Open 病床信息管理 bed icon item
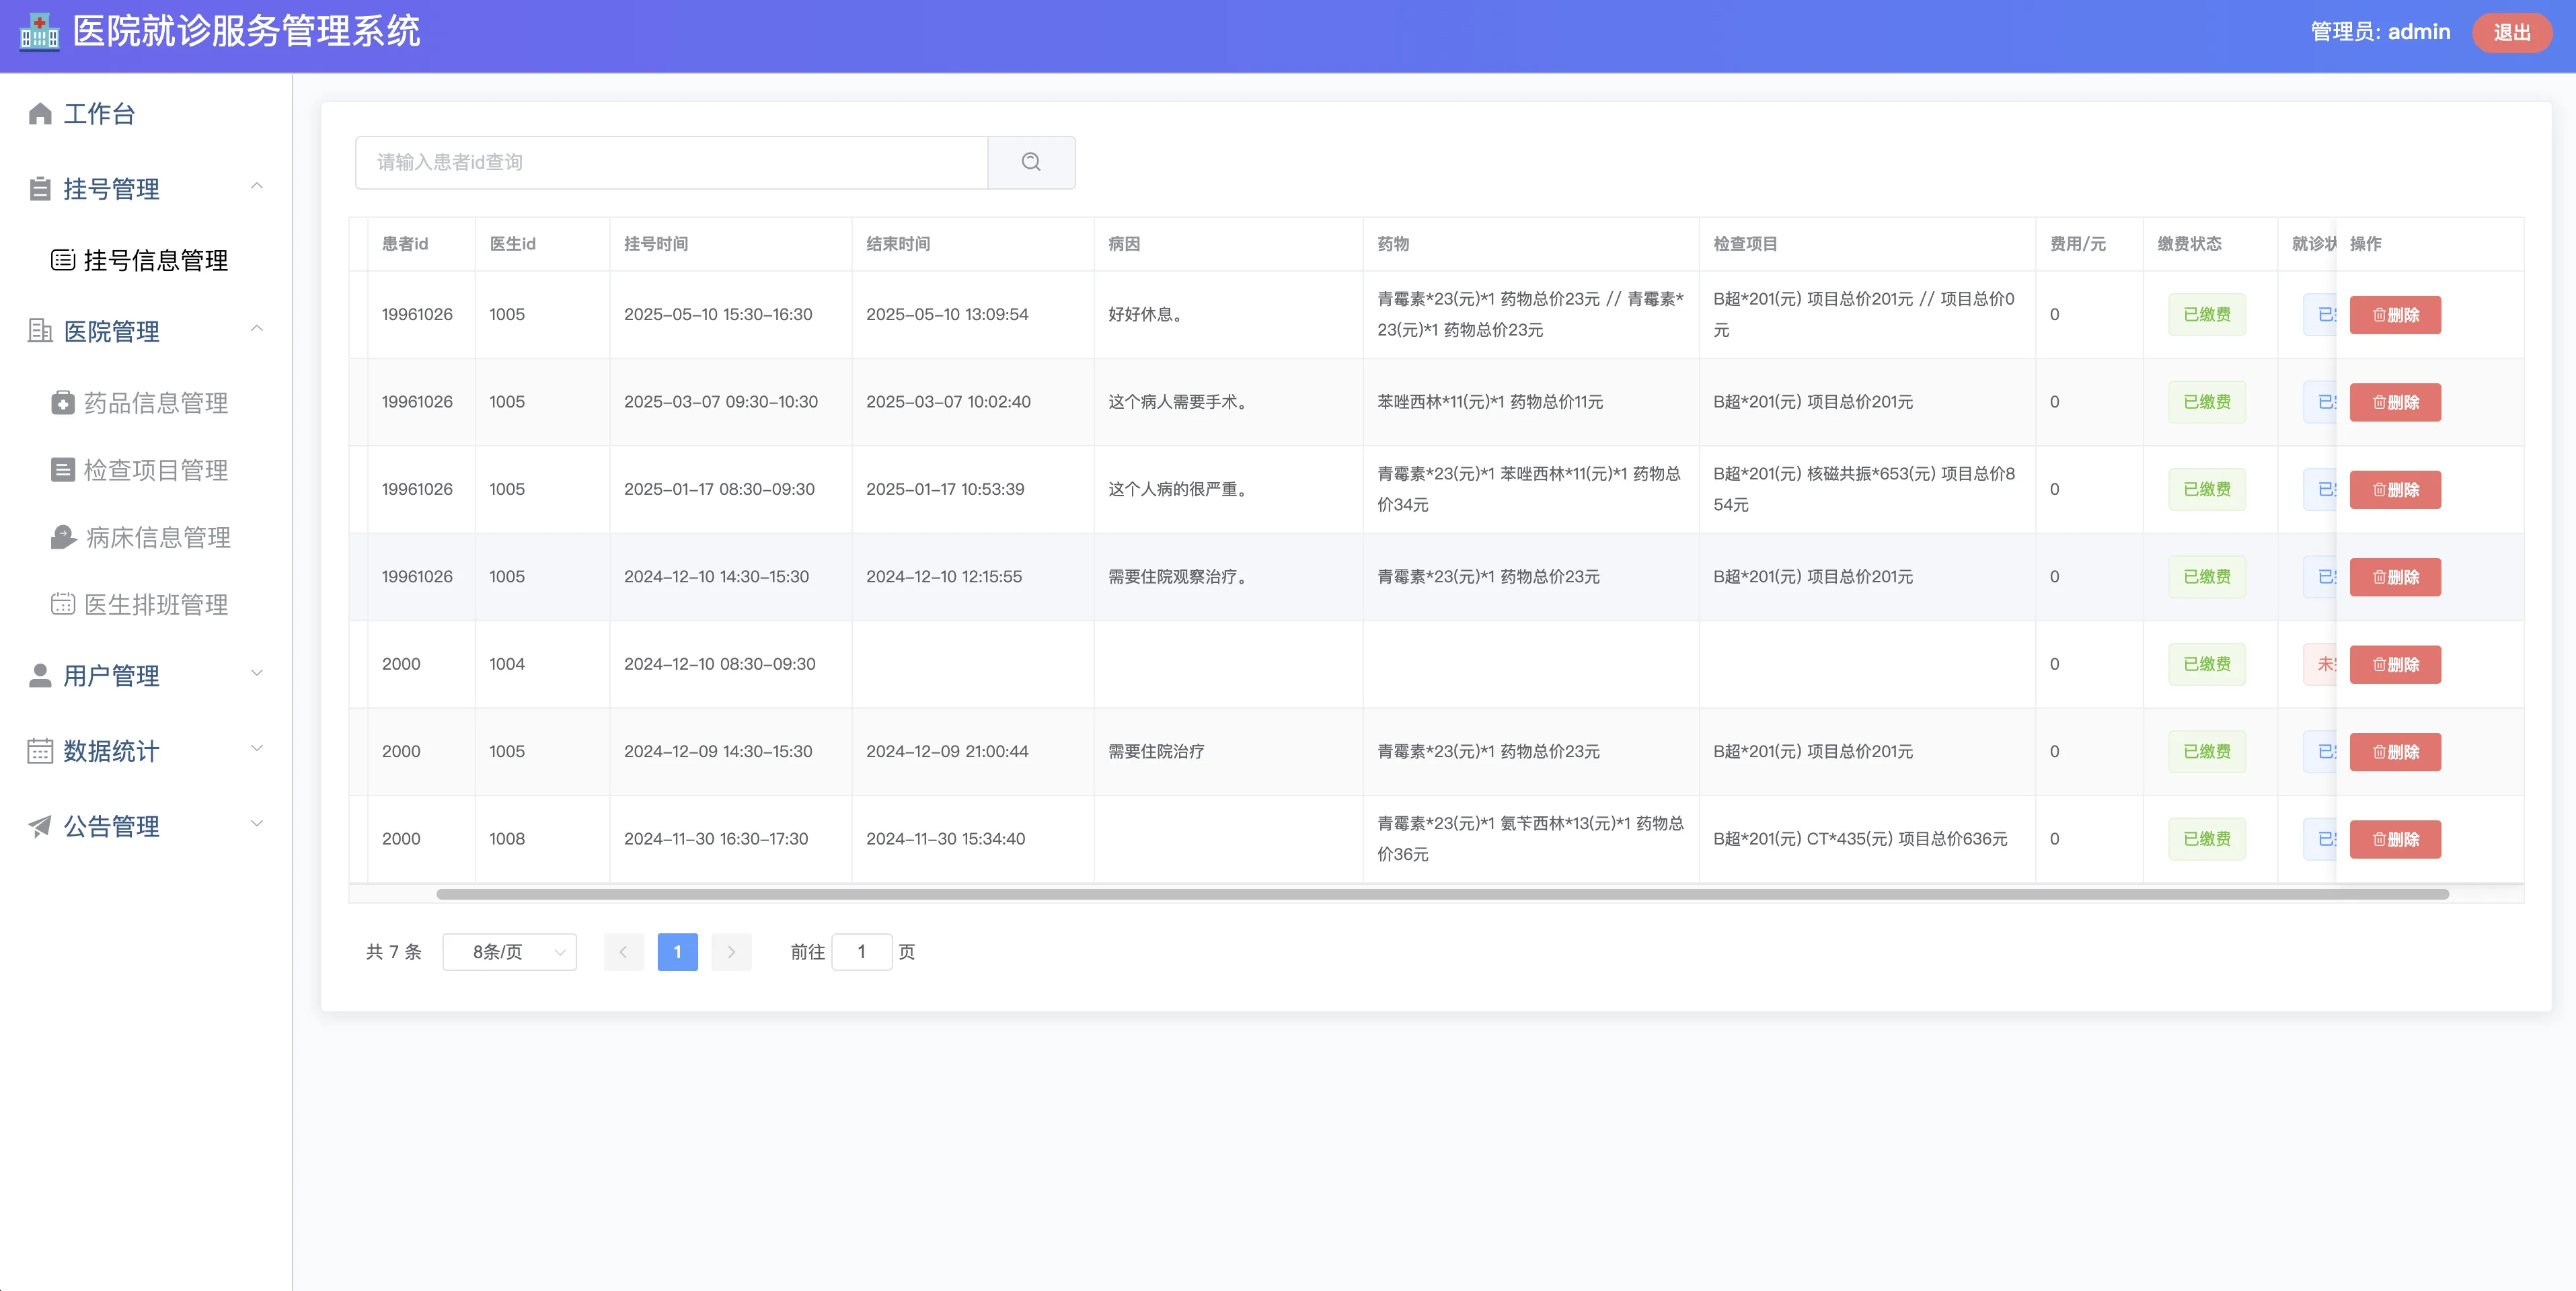The image size is (2576, 1291). coord(63,538)
